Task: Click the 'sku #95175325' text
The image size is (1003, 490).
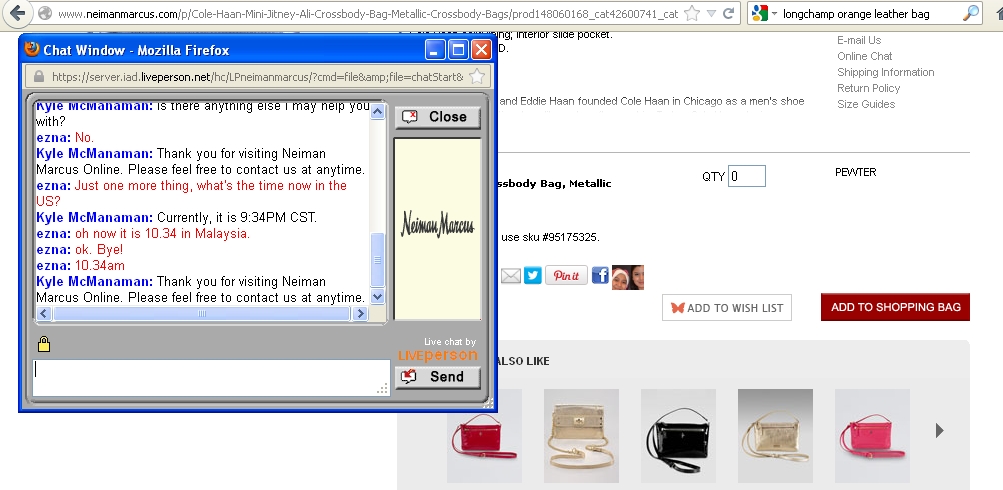Action: (560, 237)
